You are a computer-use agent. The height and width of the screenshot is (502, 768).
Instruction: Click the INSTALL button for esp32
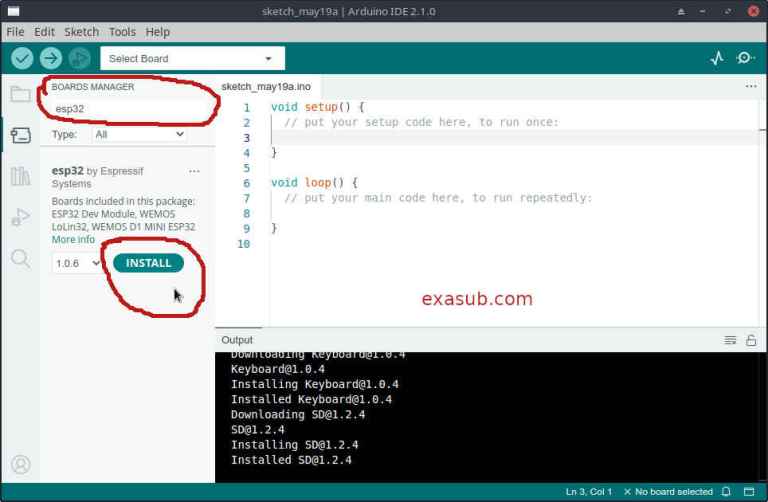148,263
